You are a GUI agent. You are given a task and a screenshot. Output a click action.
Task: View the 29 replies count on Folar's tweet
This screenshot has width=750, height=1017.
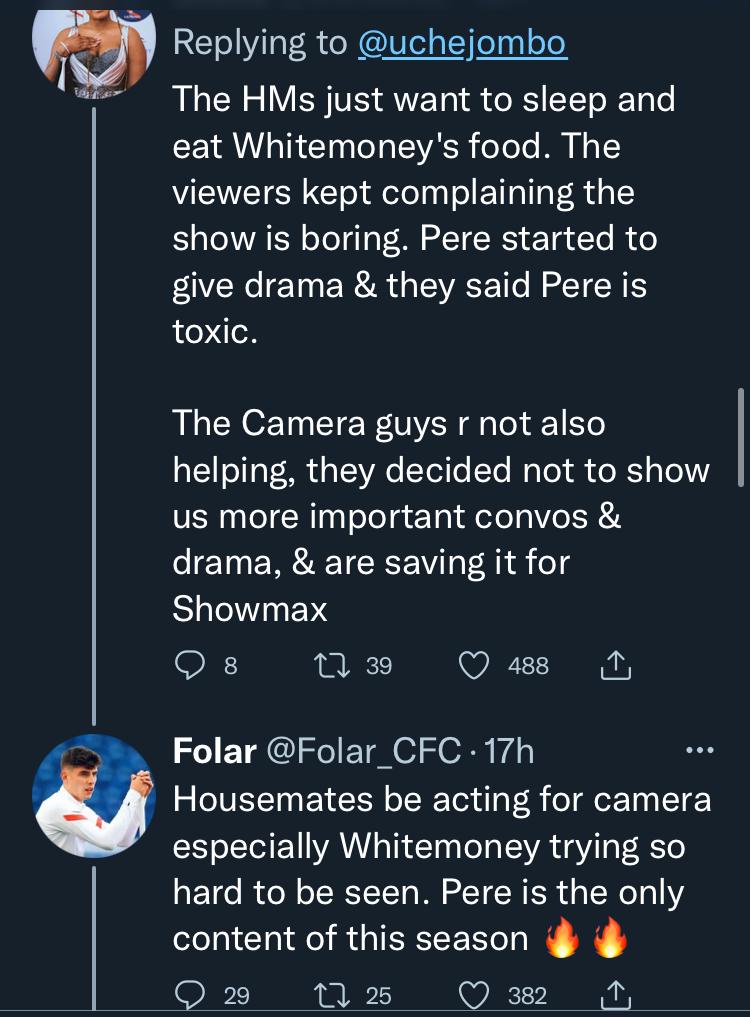click(x=236, y=995)
